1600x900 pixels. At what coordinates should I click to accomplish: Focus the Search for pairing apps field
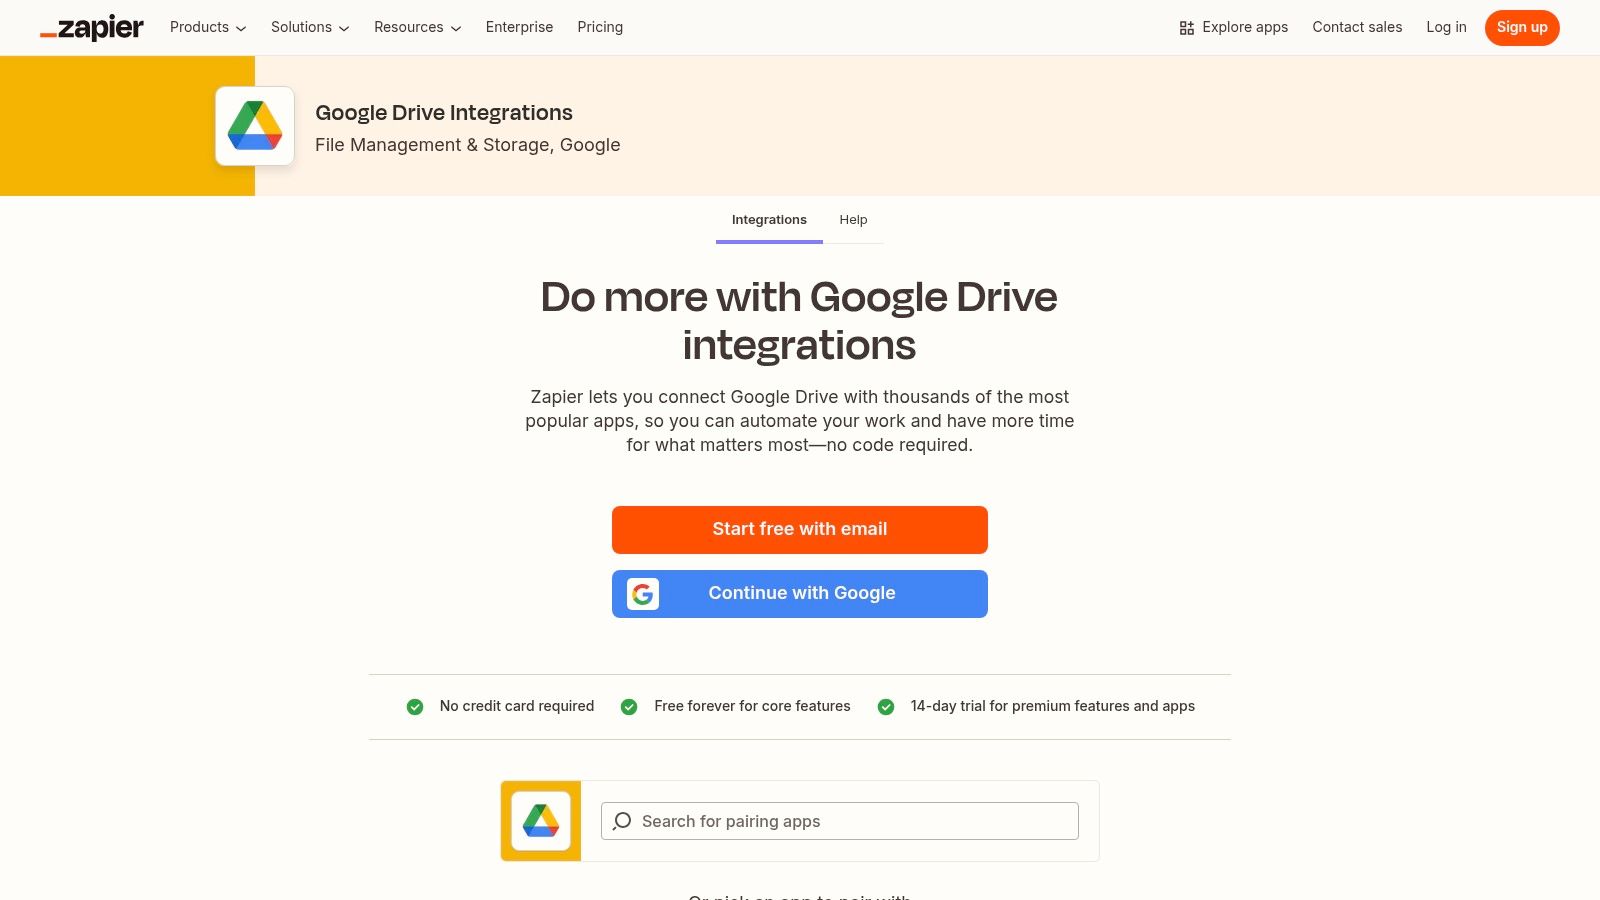pyautogui.click(x=840, y=821)
